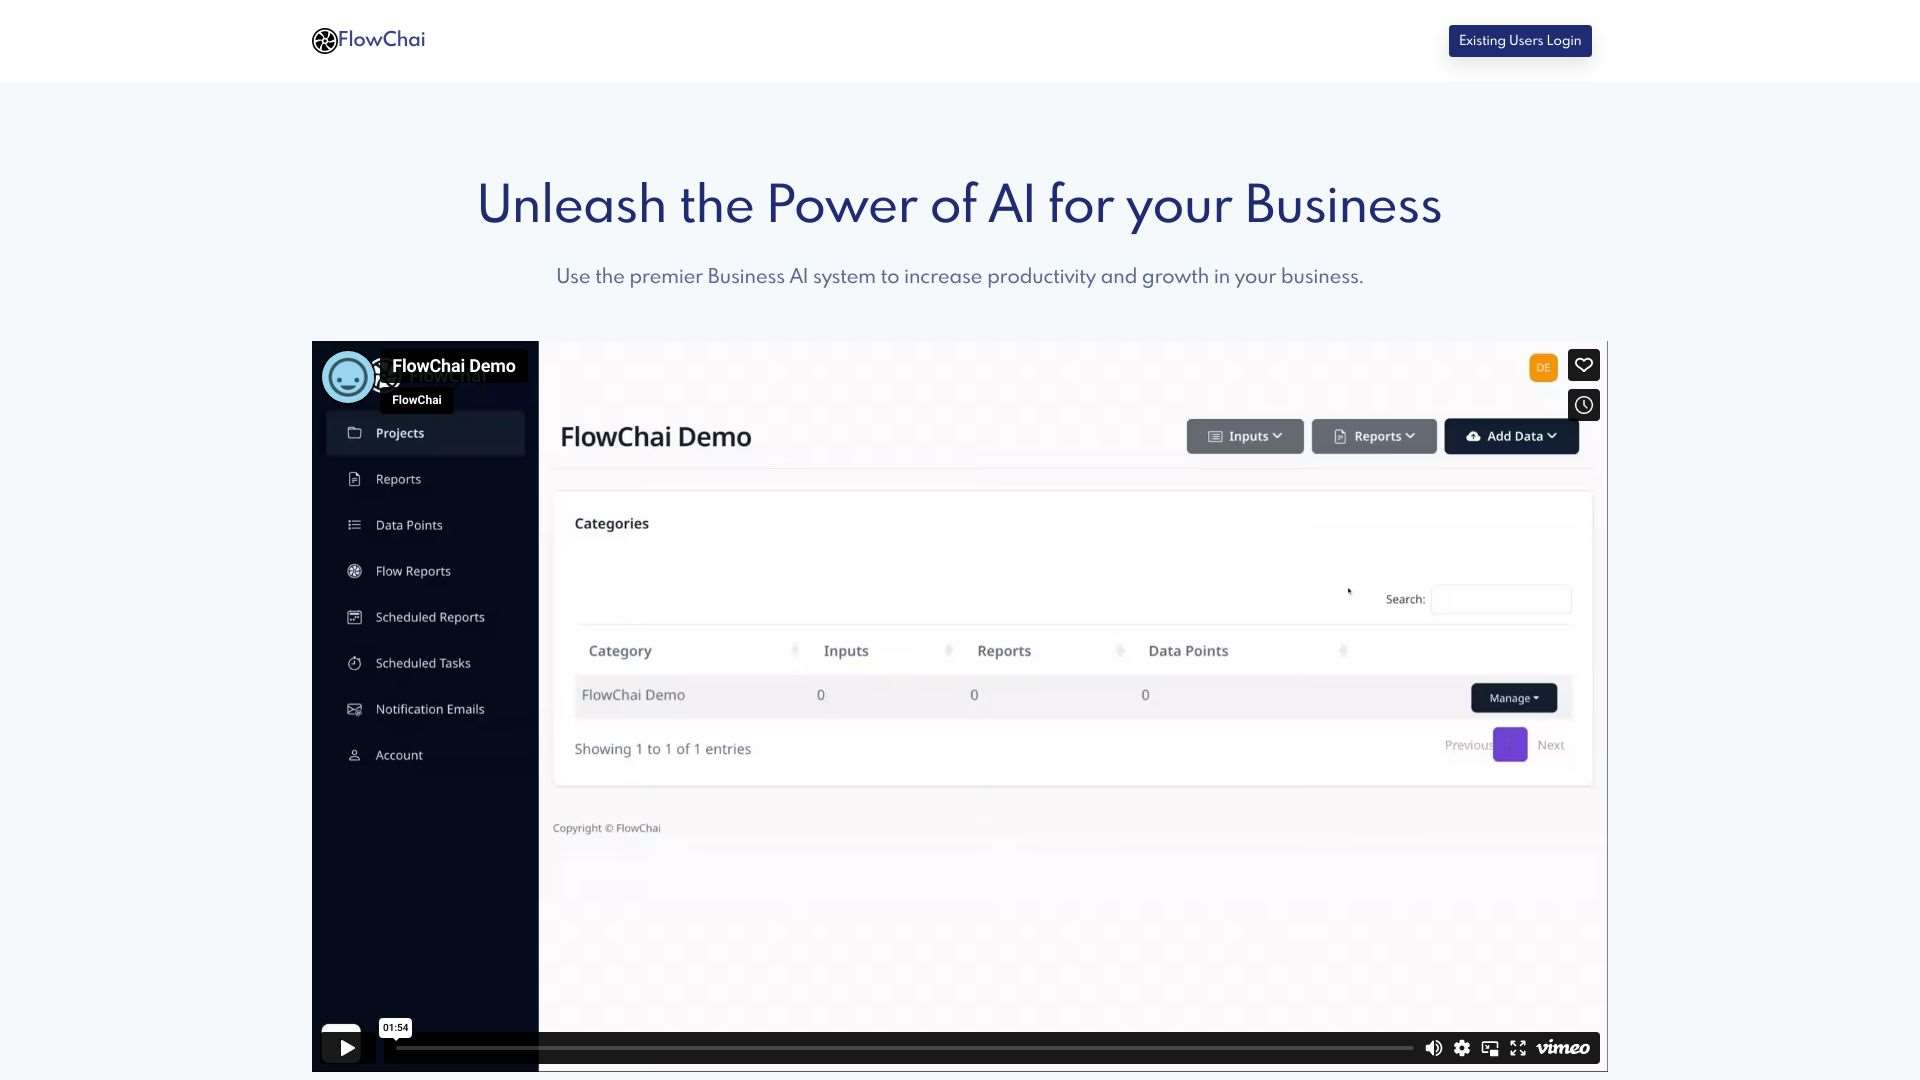The height and width of the screenshot is (1080, 1920).
Task: Expand the Reports dropdown button
Action: 1373,436
